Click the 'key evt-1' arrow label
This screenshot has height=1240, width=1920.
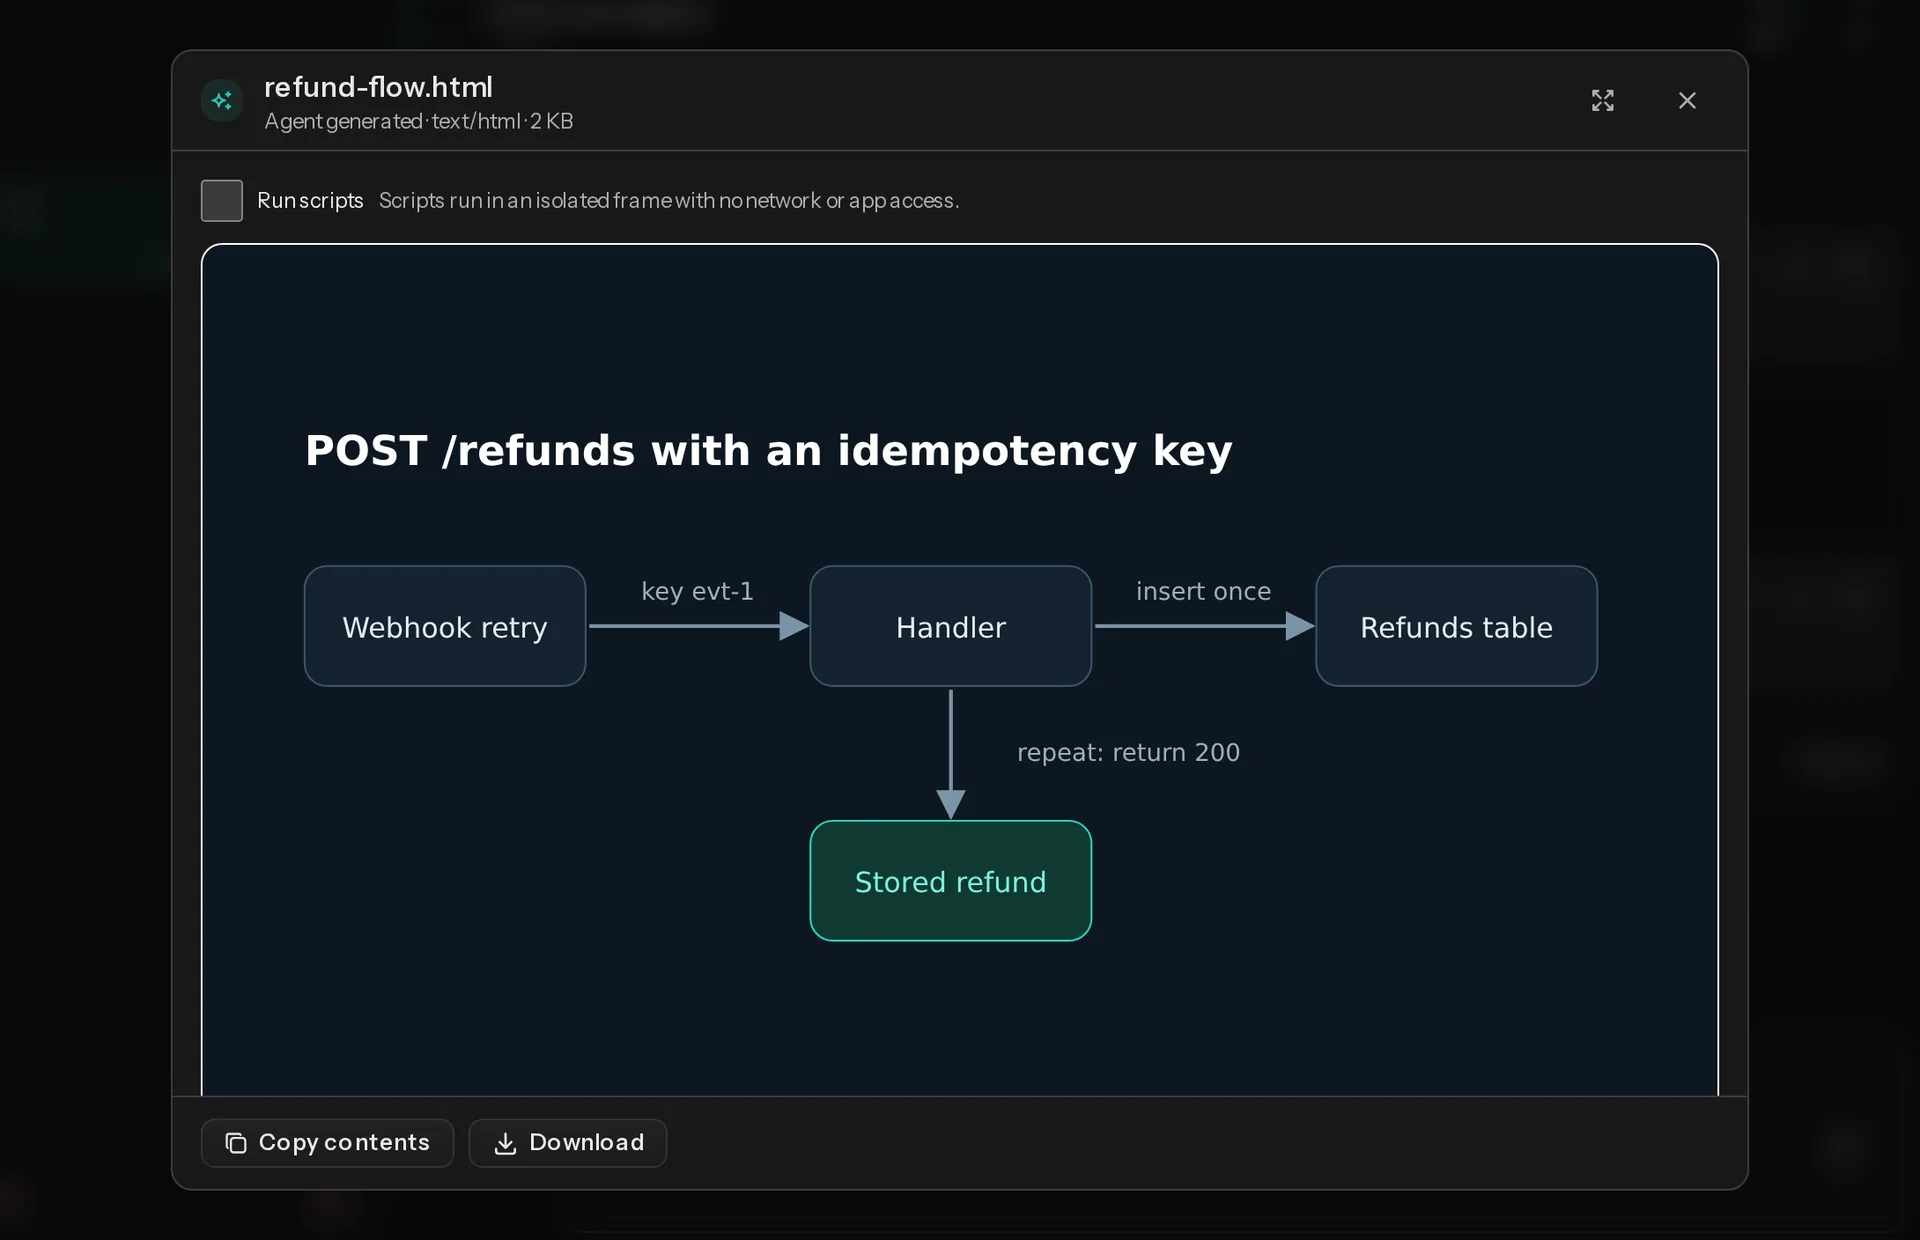click(x=697, y=591)
